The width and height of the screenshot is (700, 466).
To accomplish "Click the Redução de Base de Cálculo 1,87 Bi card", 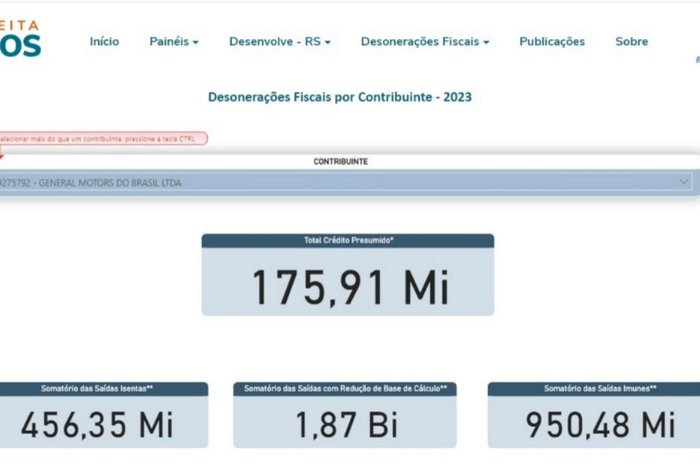I will [345, 415].
